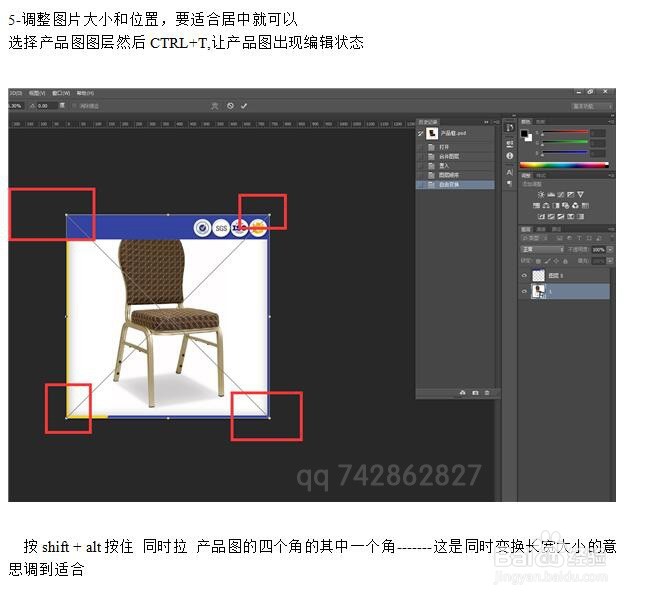Add a Brightness/Contrast adjustment

pyautogui.click(x=541, y=195)
